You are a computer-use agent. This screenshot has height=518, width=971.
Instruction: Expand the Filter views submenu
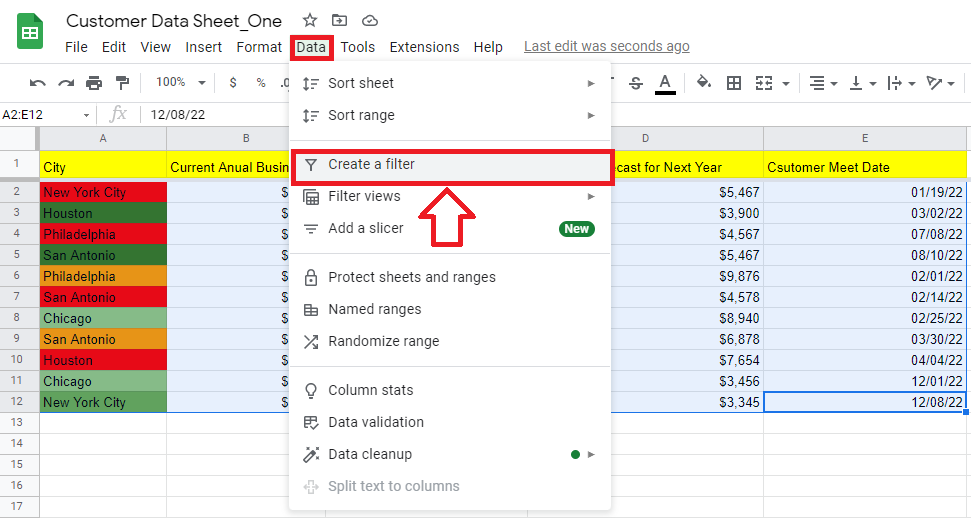tap(591, 196)
